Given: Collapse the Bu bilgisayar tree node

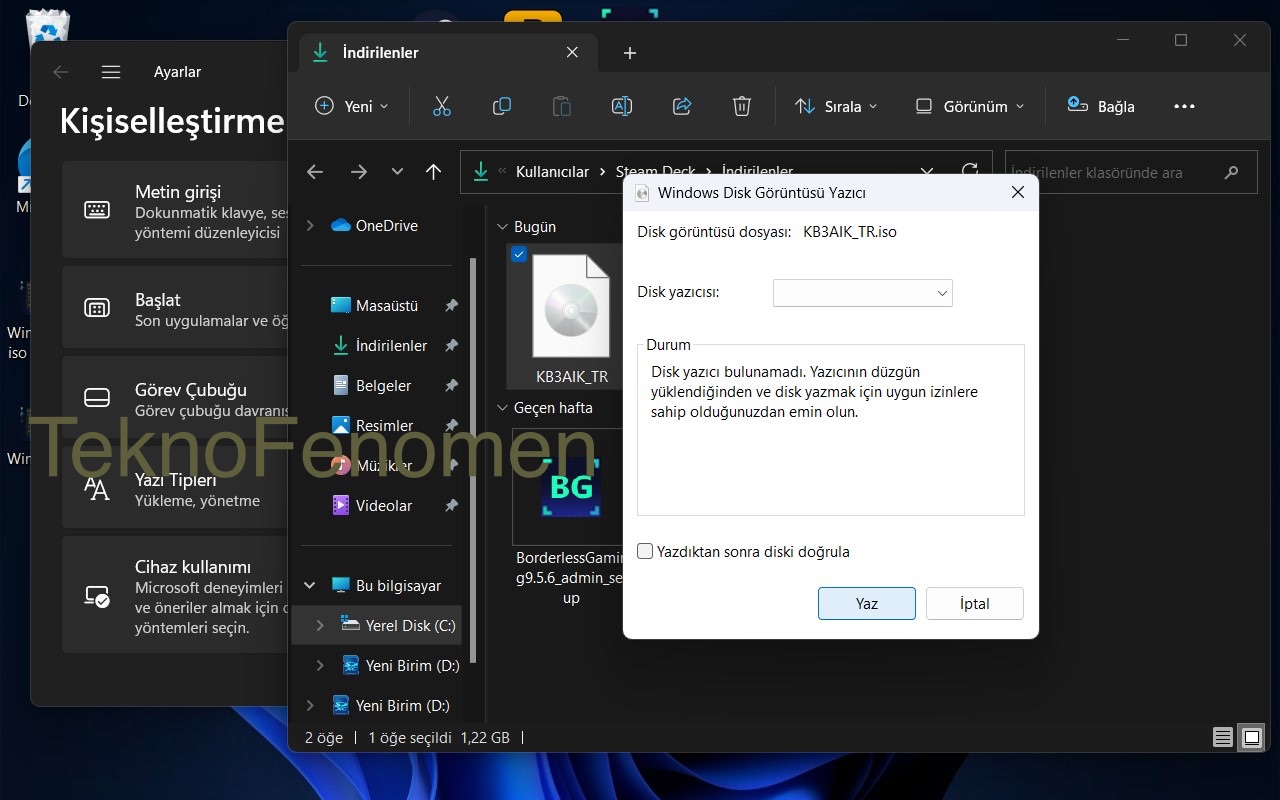Looking at the screenshot, I should pos(310,586).
